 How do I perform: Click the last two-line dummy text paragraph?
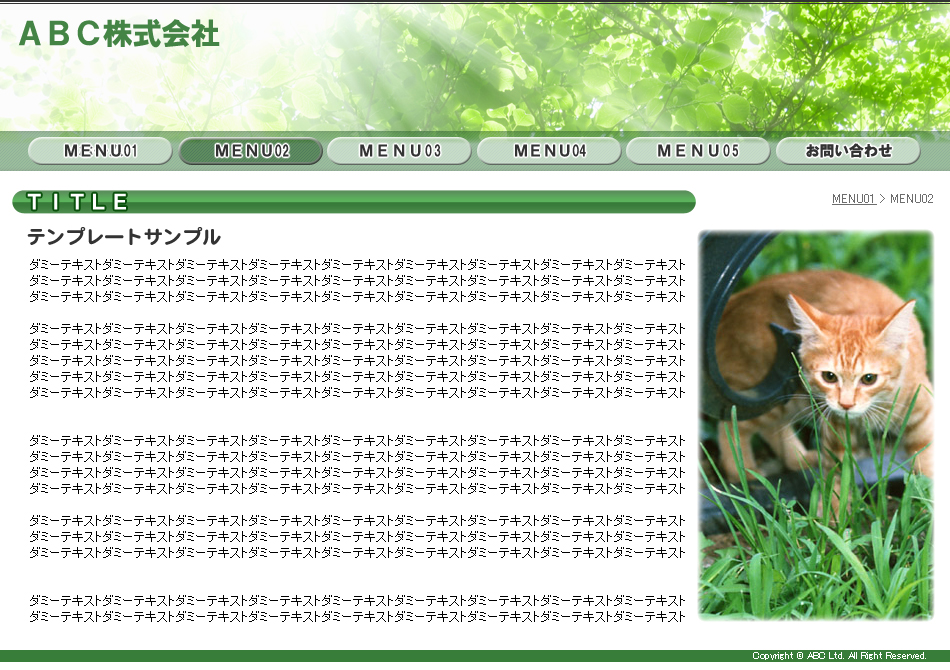[x=358, y=608]
